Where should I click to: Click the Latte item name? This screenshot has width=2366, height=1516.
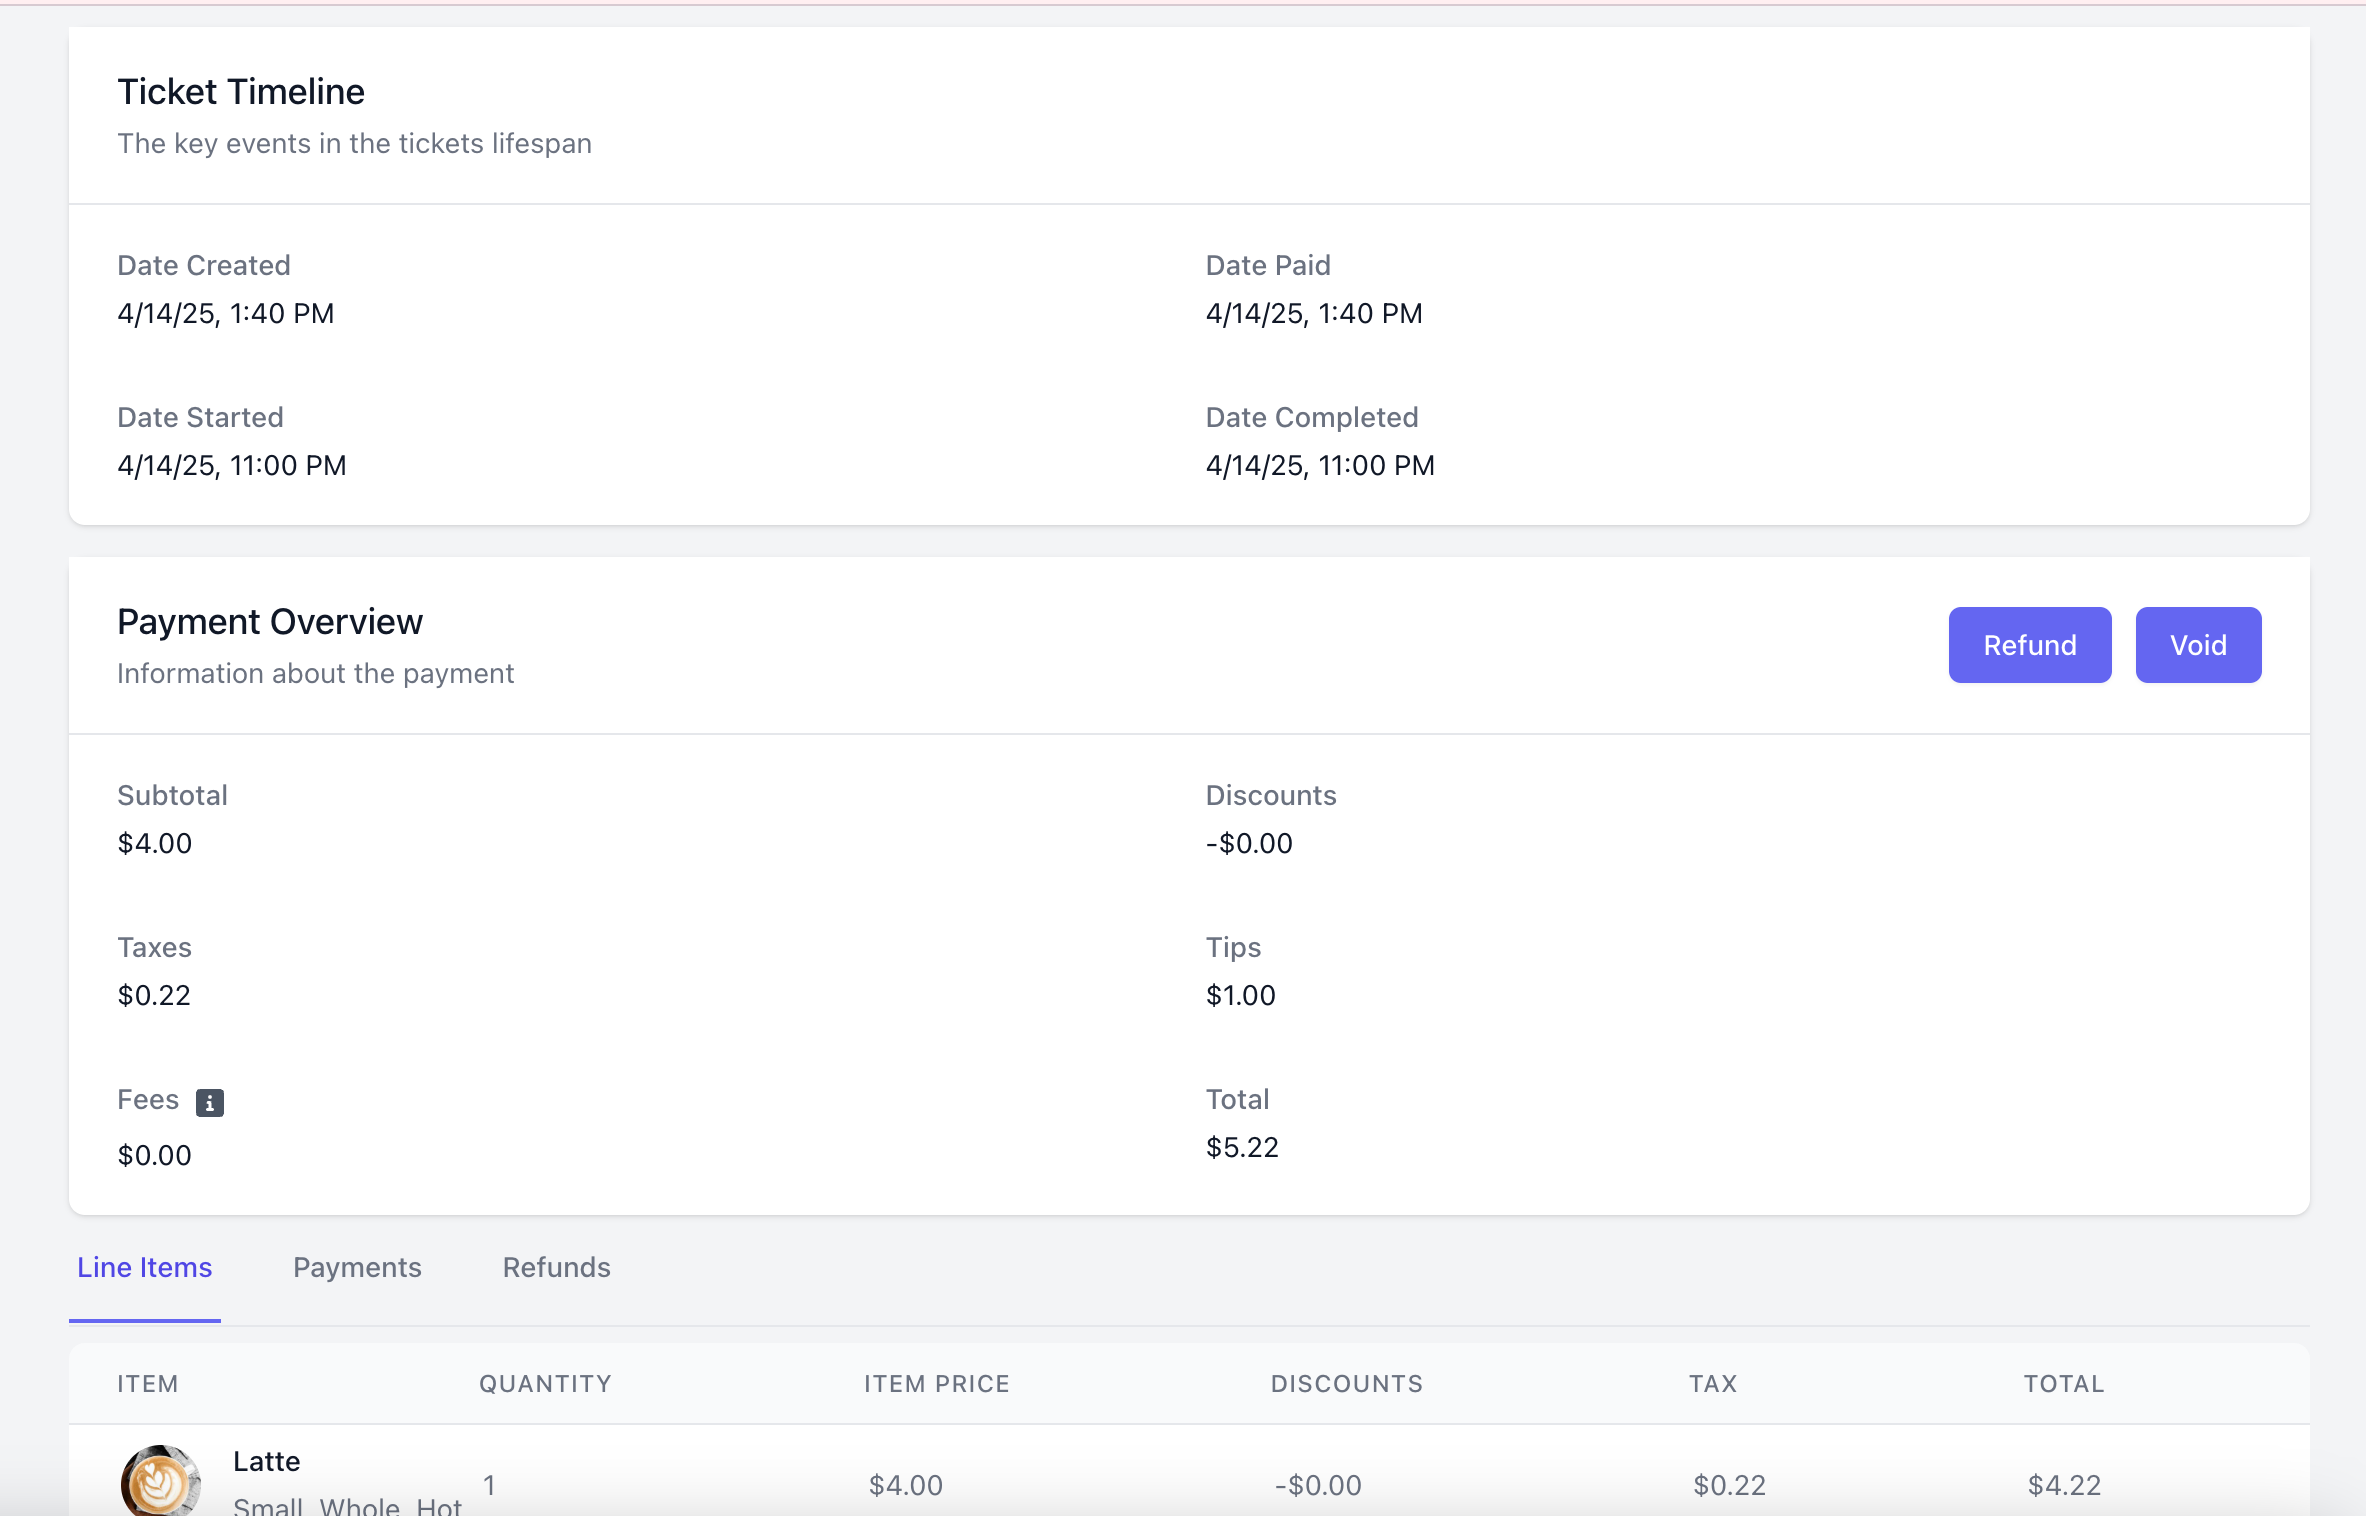pos(266,1461)
